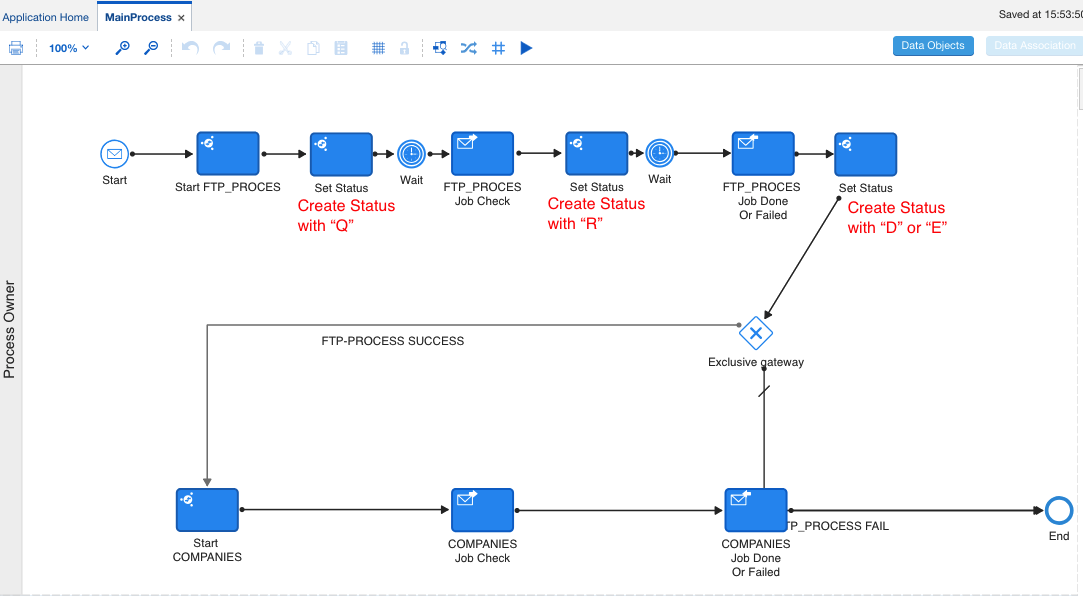1083x596 pixels.
Task: Select the Start message event
Action: tap(115, 154)
